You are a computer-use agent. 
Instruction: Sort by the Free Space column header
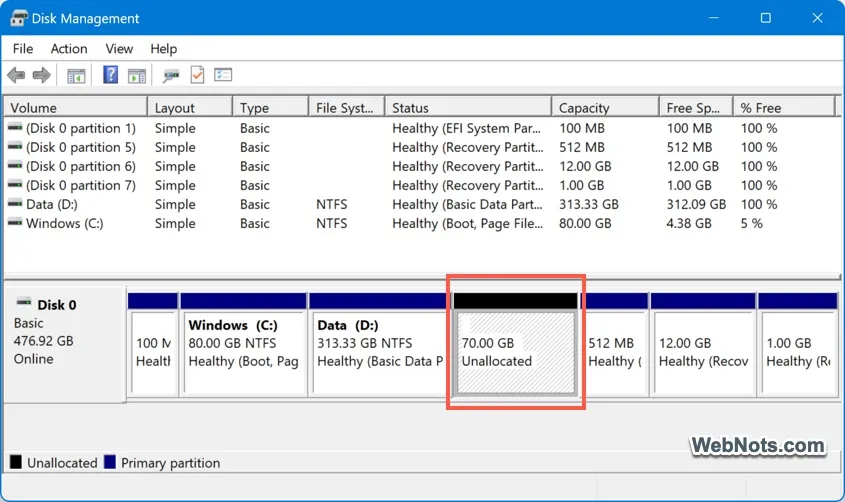click(x=696, y=108)
